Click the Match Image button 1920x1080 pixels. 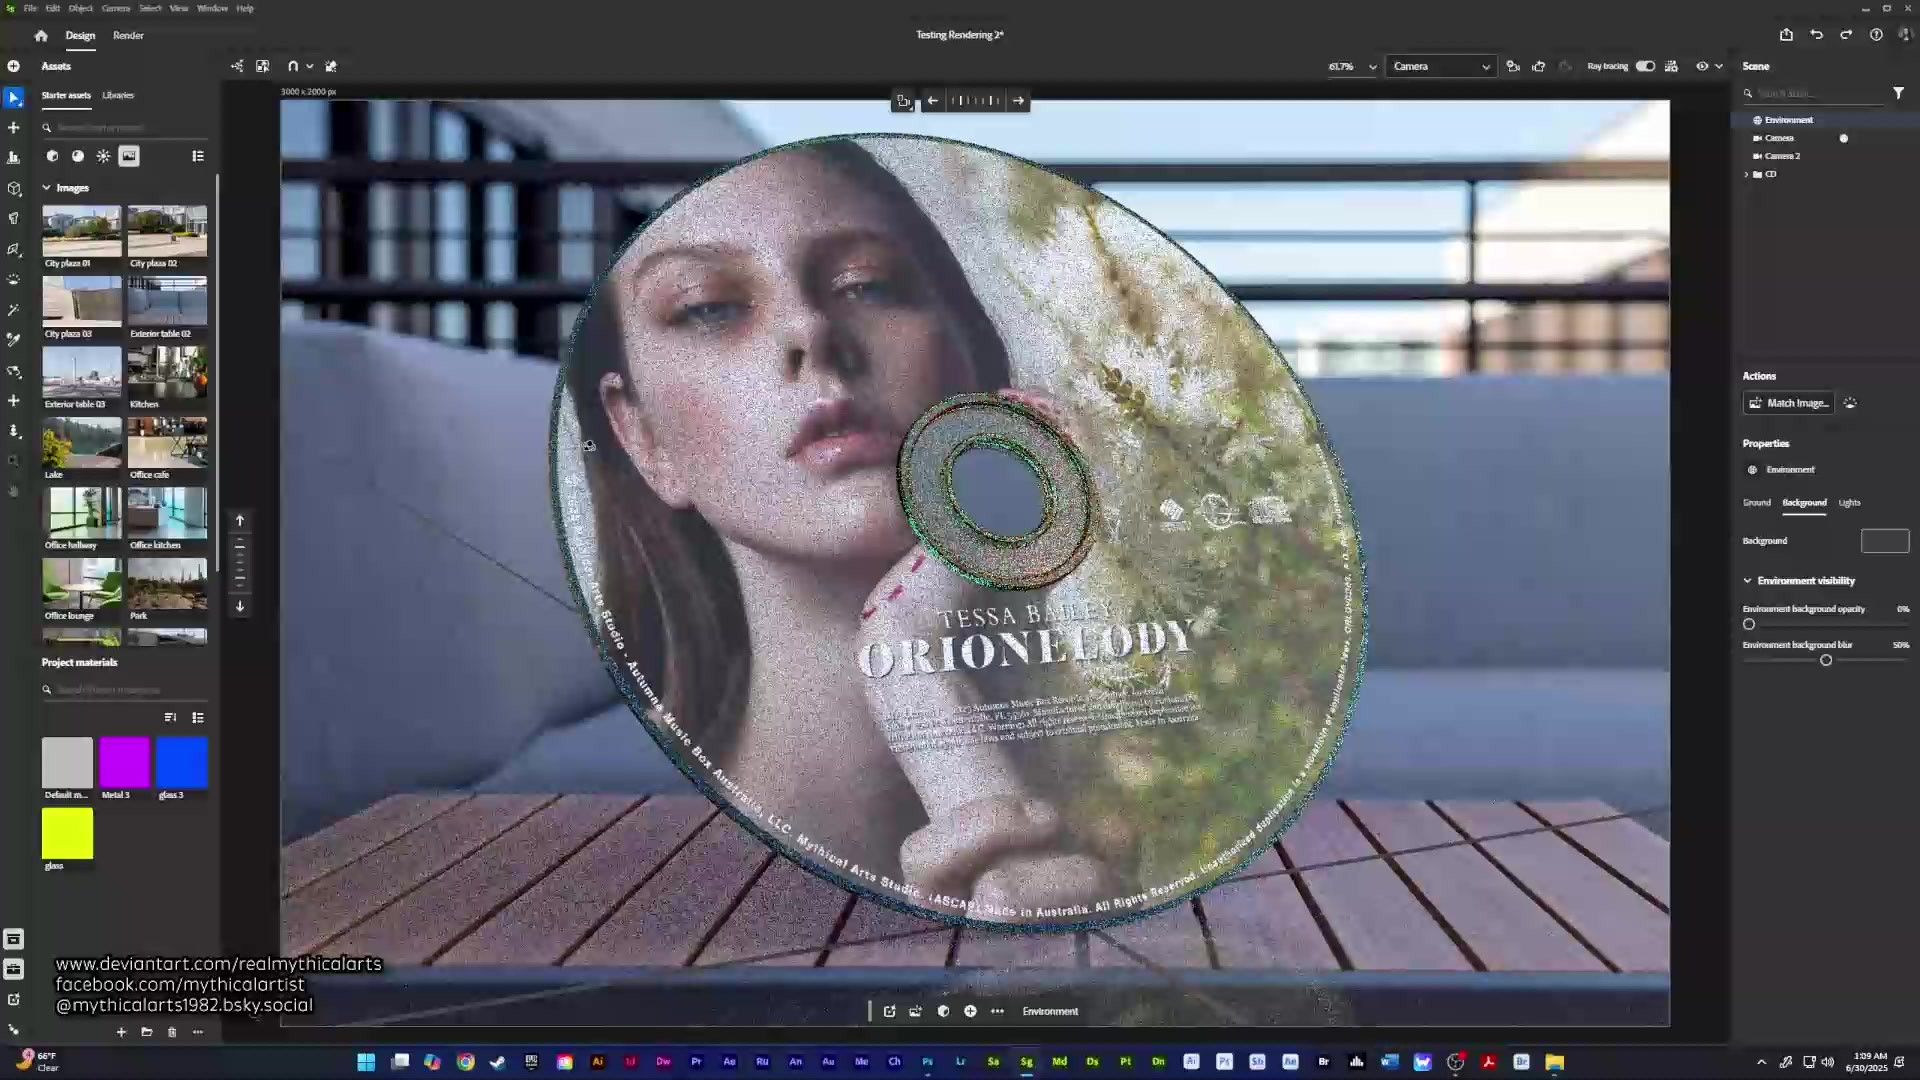(x=1789, y=403)
